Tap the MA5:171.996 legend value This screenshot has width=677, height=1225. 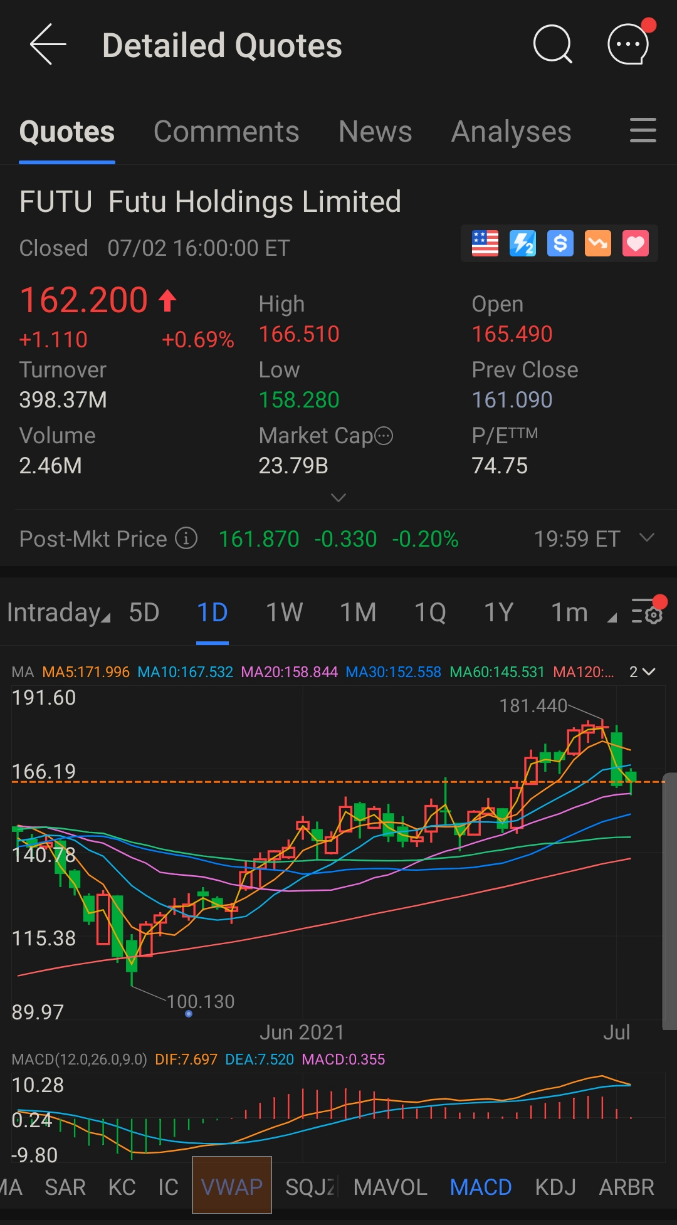point(85,672)
